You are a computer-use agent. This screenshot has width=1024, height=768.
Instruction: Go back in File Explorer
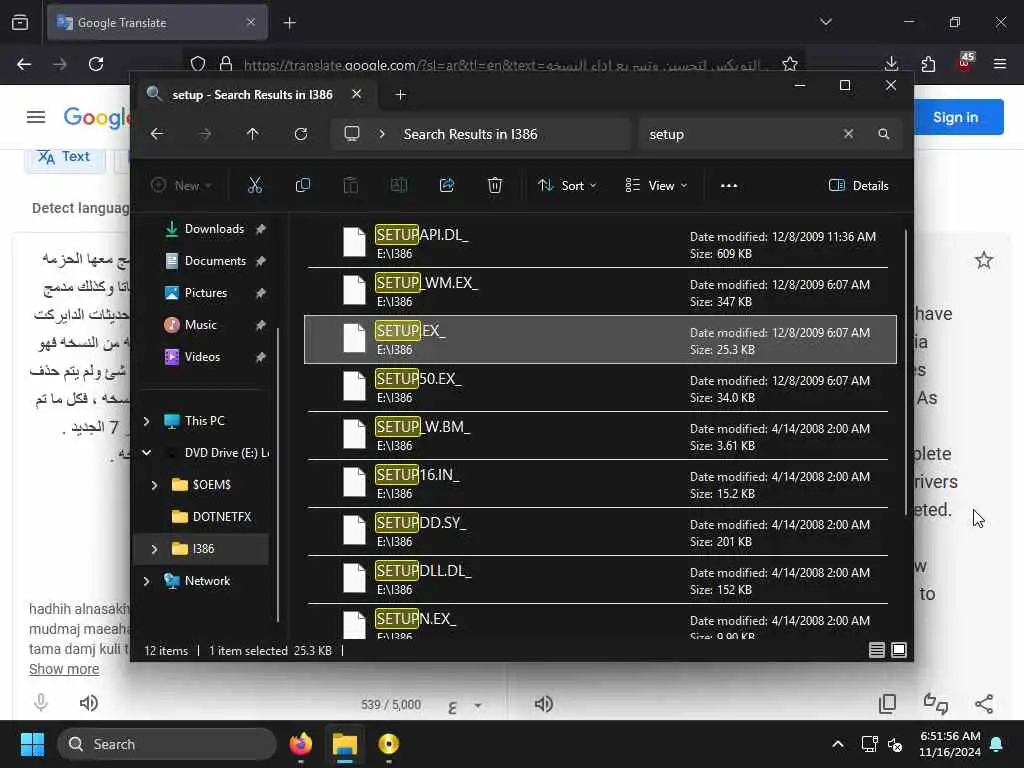coord(157,134)
